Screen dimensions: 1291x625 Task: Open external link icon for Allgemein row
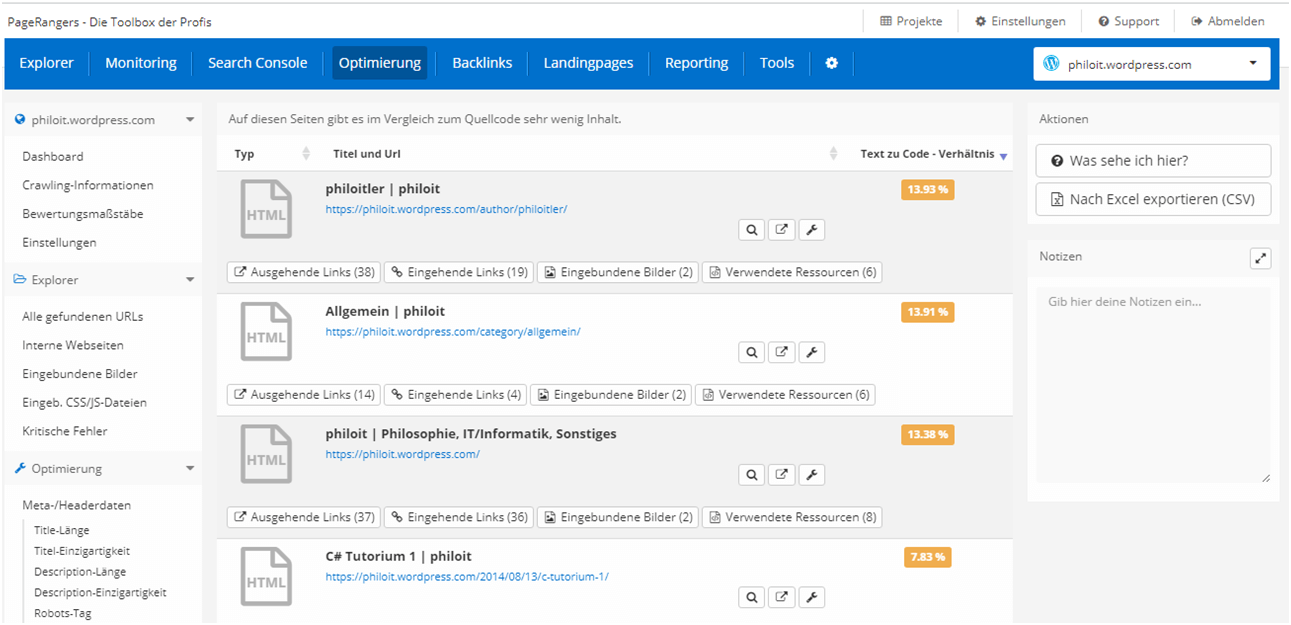pos(782,352)
